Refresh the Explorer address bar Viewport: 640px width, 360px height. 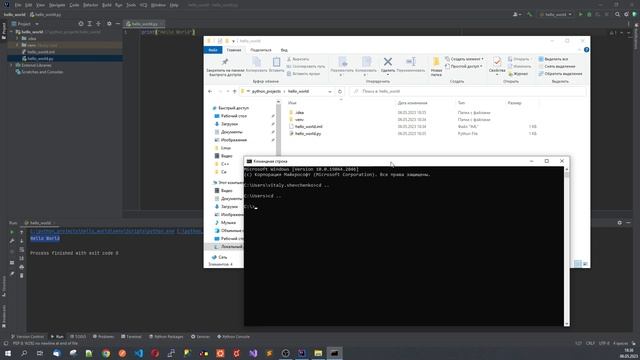(x=340, y=91)
